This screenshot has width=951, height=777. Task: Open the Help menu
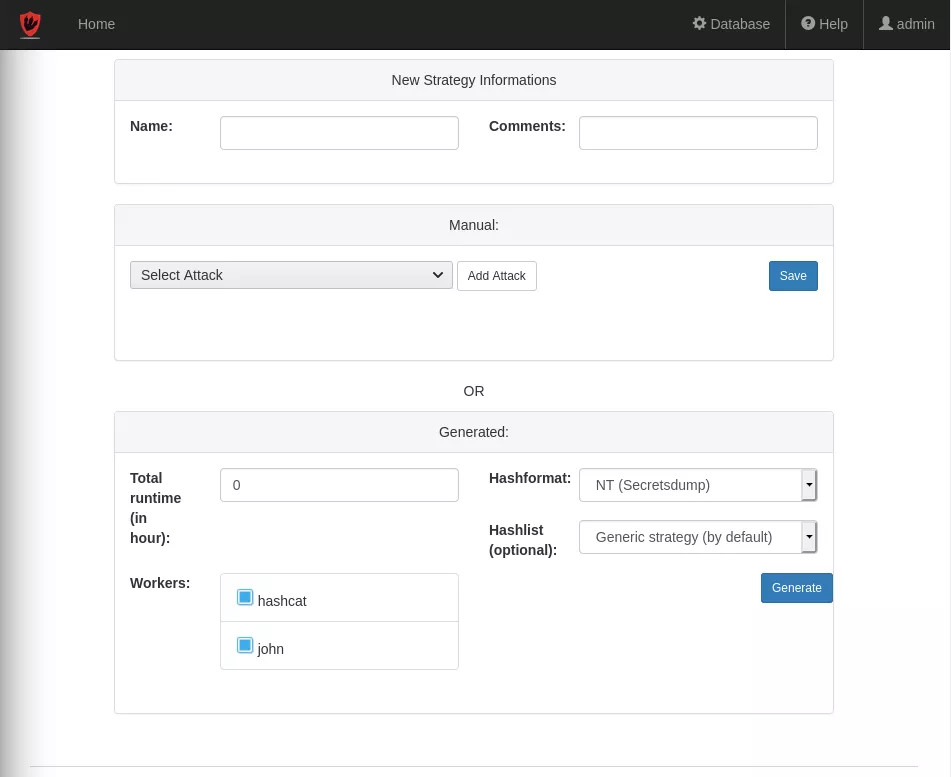click(x=824, y=24)
